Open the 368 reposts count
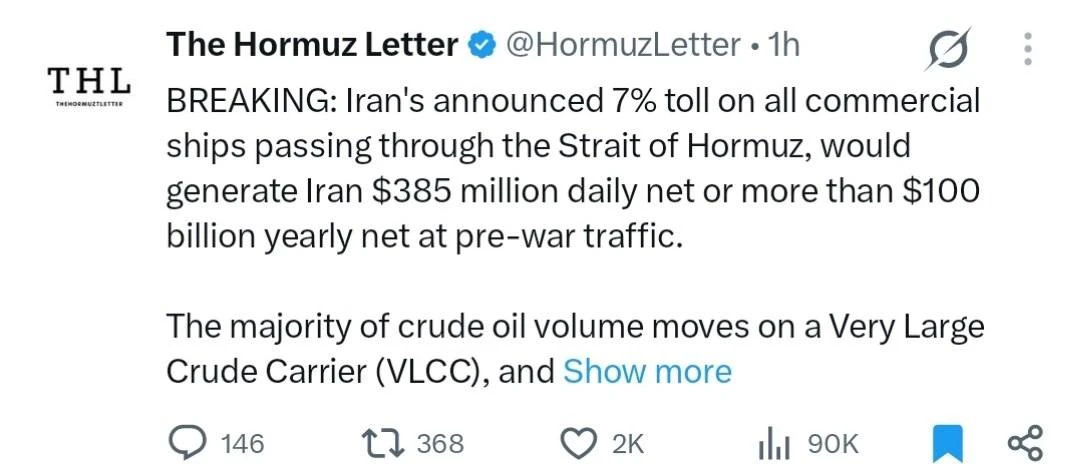The height and width of the screenshot is (475, 1080). 442,444
